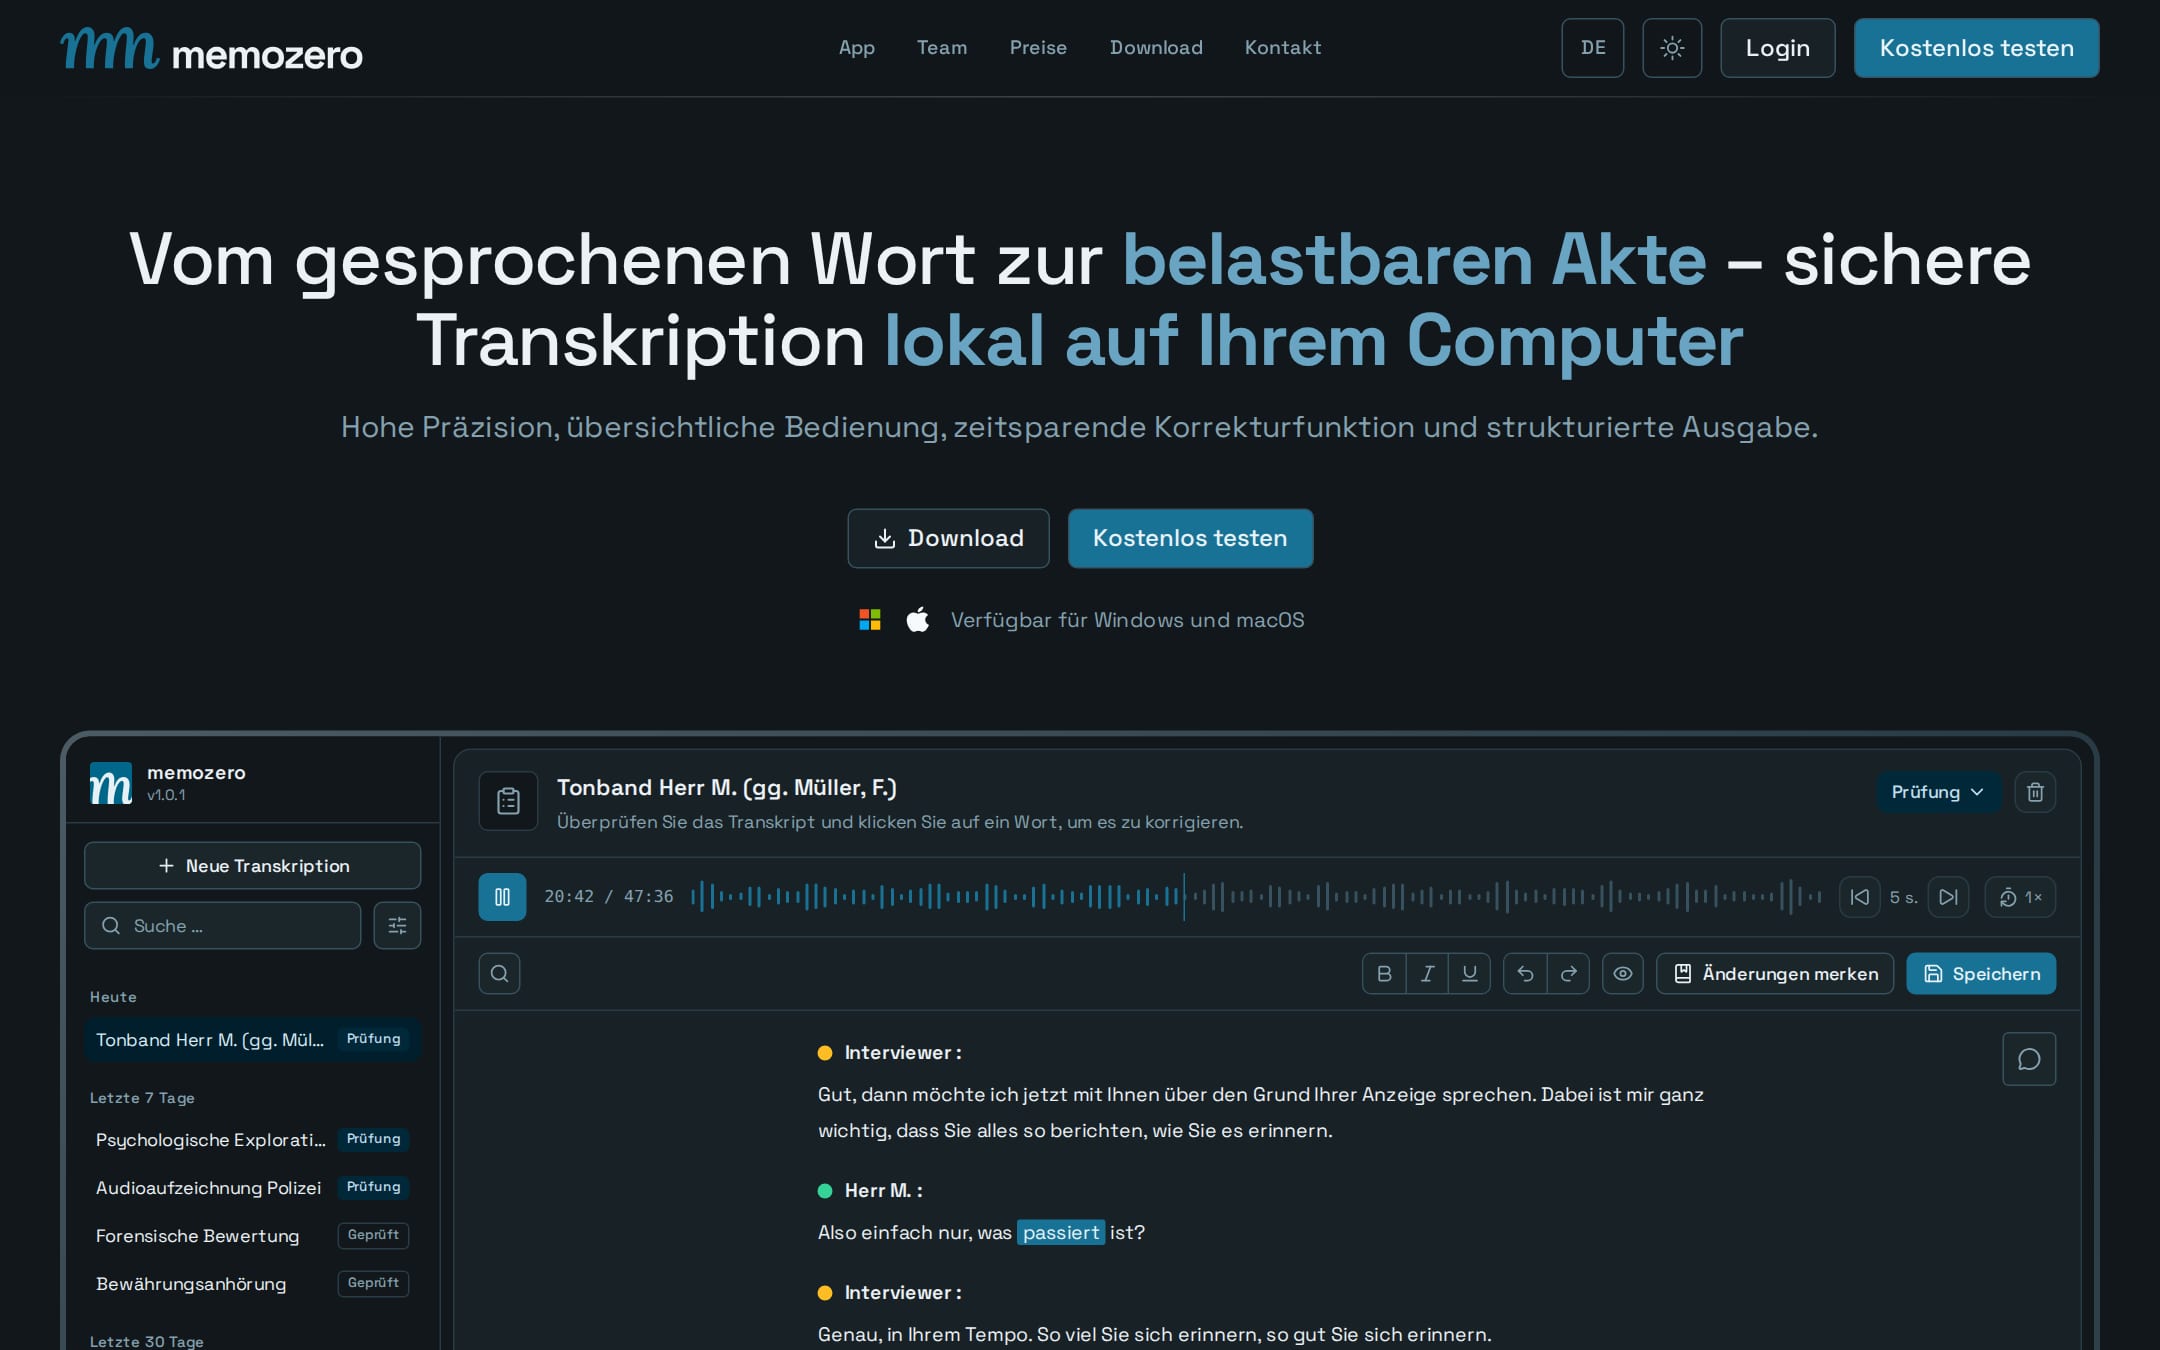Click the memozero app icon in sidebar

[111, 783]
